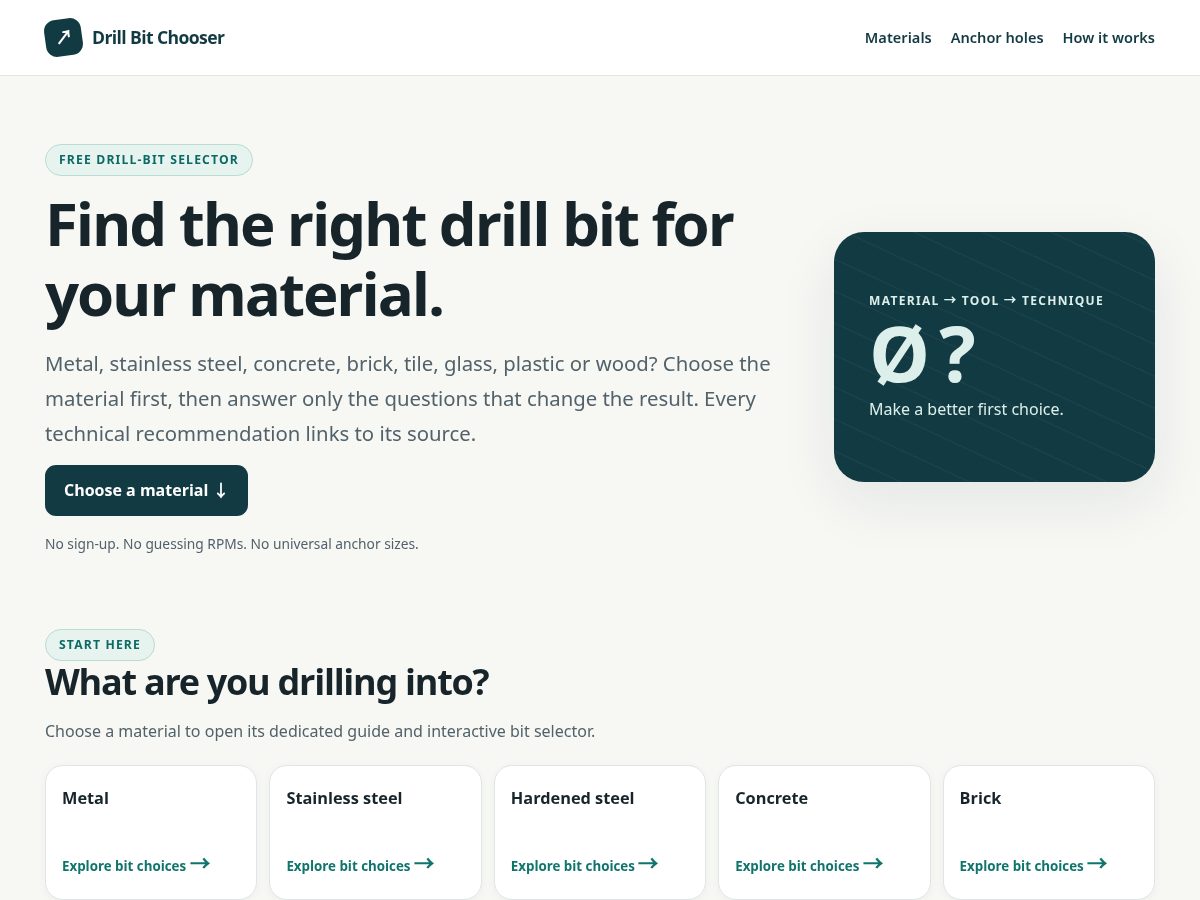This screenshot has height=900, width=1200.
Task: Click 'Make a better first choice.' text
Action: click(966, 409)
